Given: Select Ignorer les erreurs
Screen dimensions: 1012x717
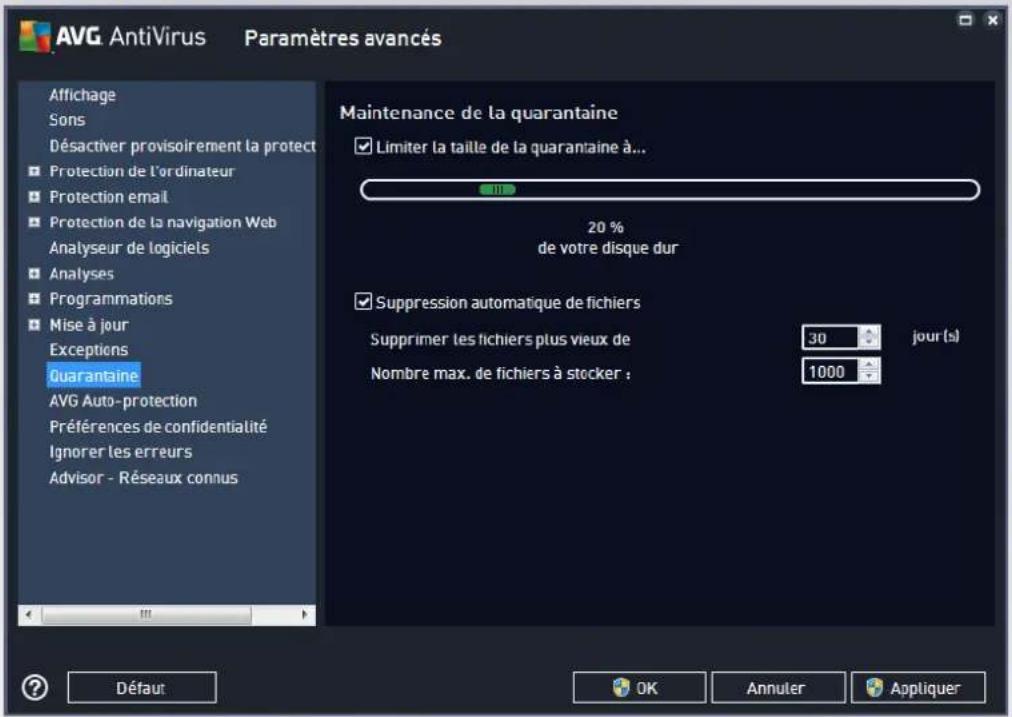Looking at the screenshot, I should (x=121, y=452).
